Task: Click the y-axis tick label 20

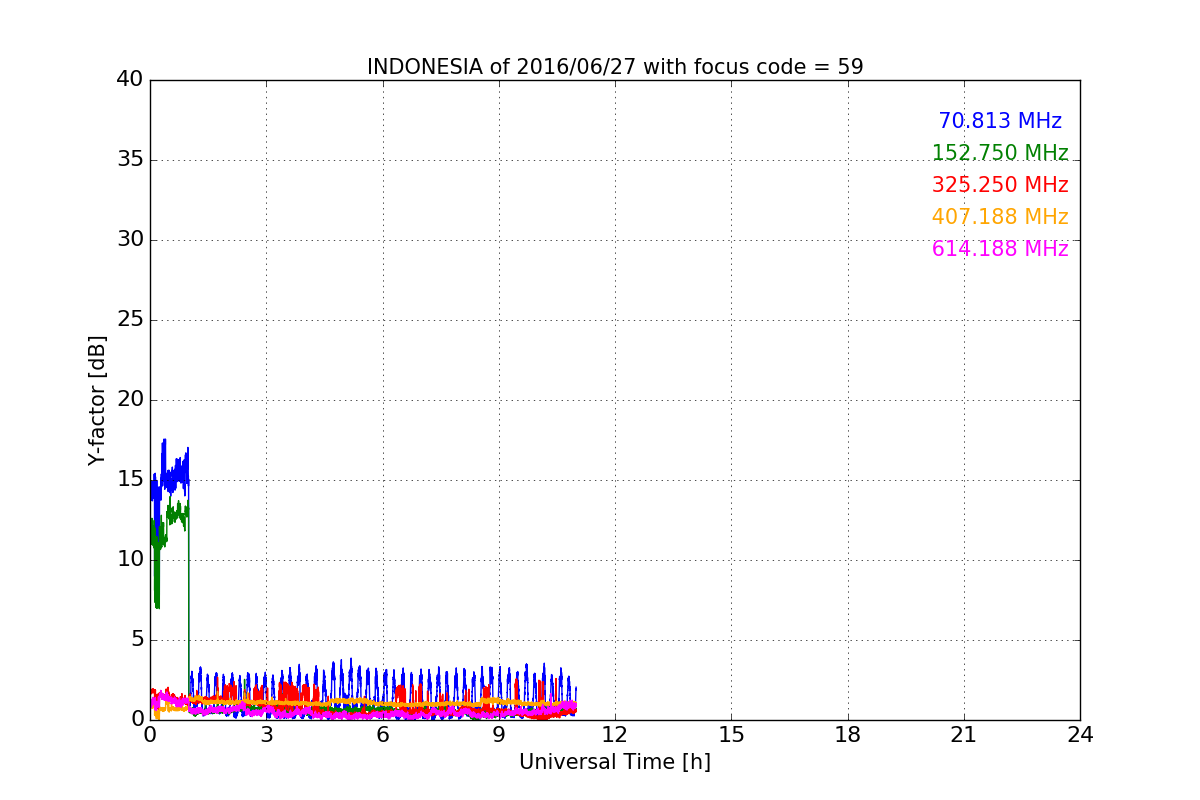Action: click(x=130, y=399)
